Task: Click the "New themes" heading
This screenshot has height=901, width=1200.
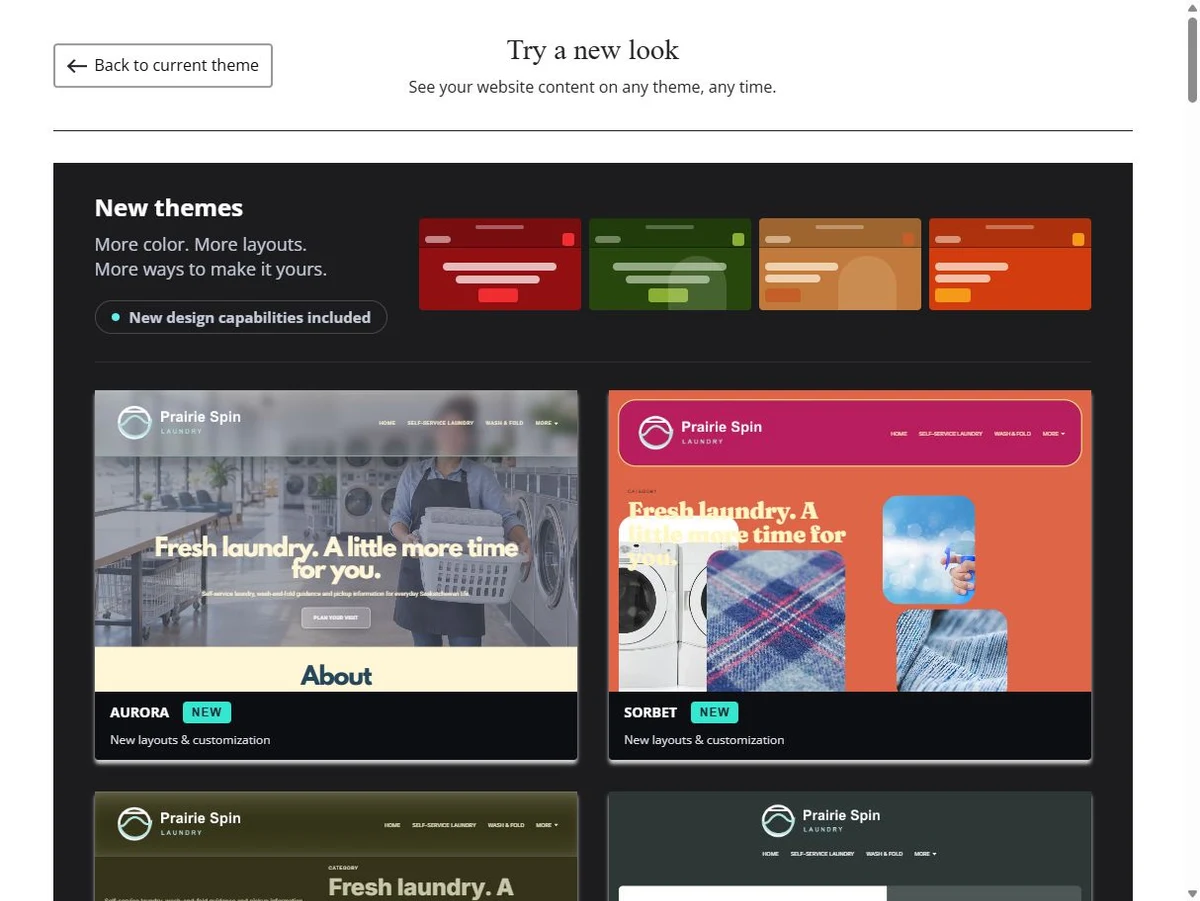Action: 169,208
